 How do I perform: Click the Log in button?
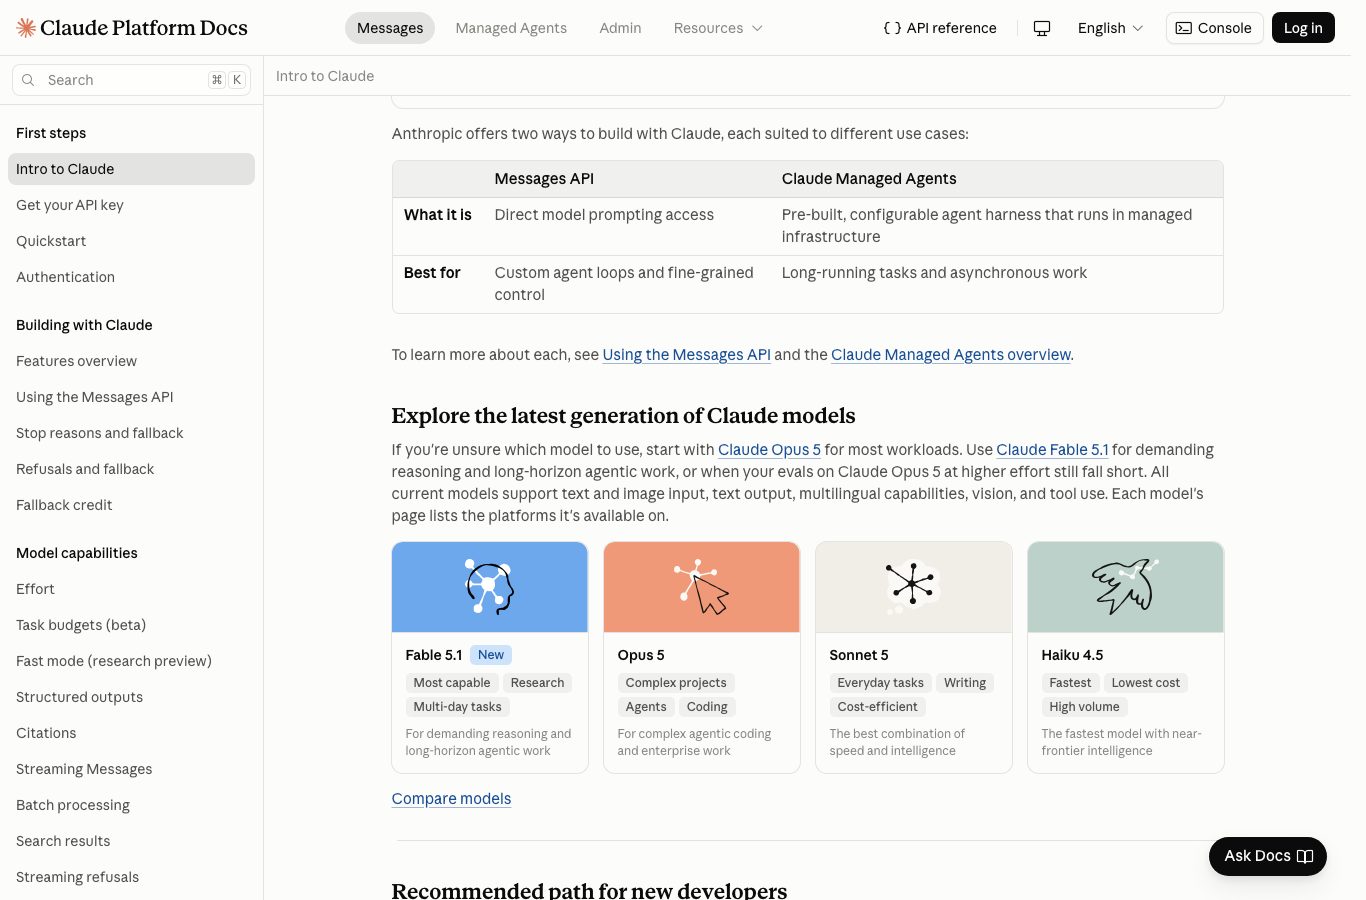click(1303, 28)
